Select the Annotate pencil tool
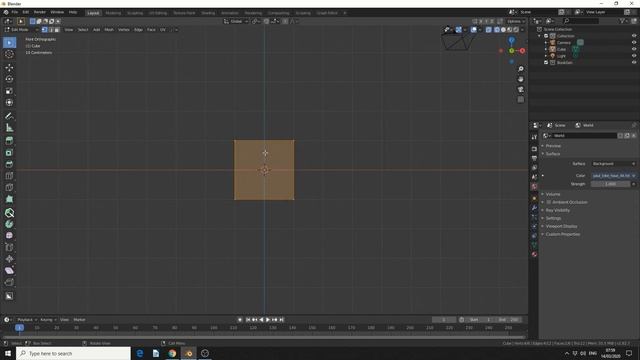Viewport: 640px width, 360px height. click(9, 116)
